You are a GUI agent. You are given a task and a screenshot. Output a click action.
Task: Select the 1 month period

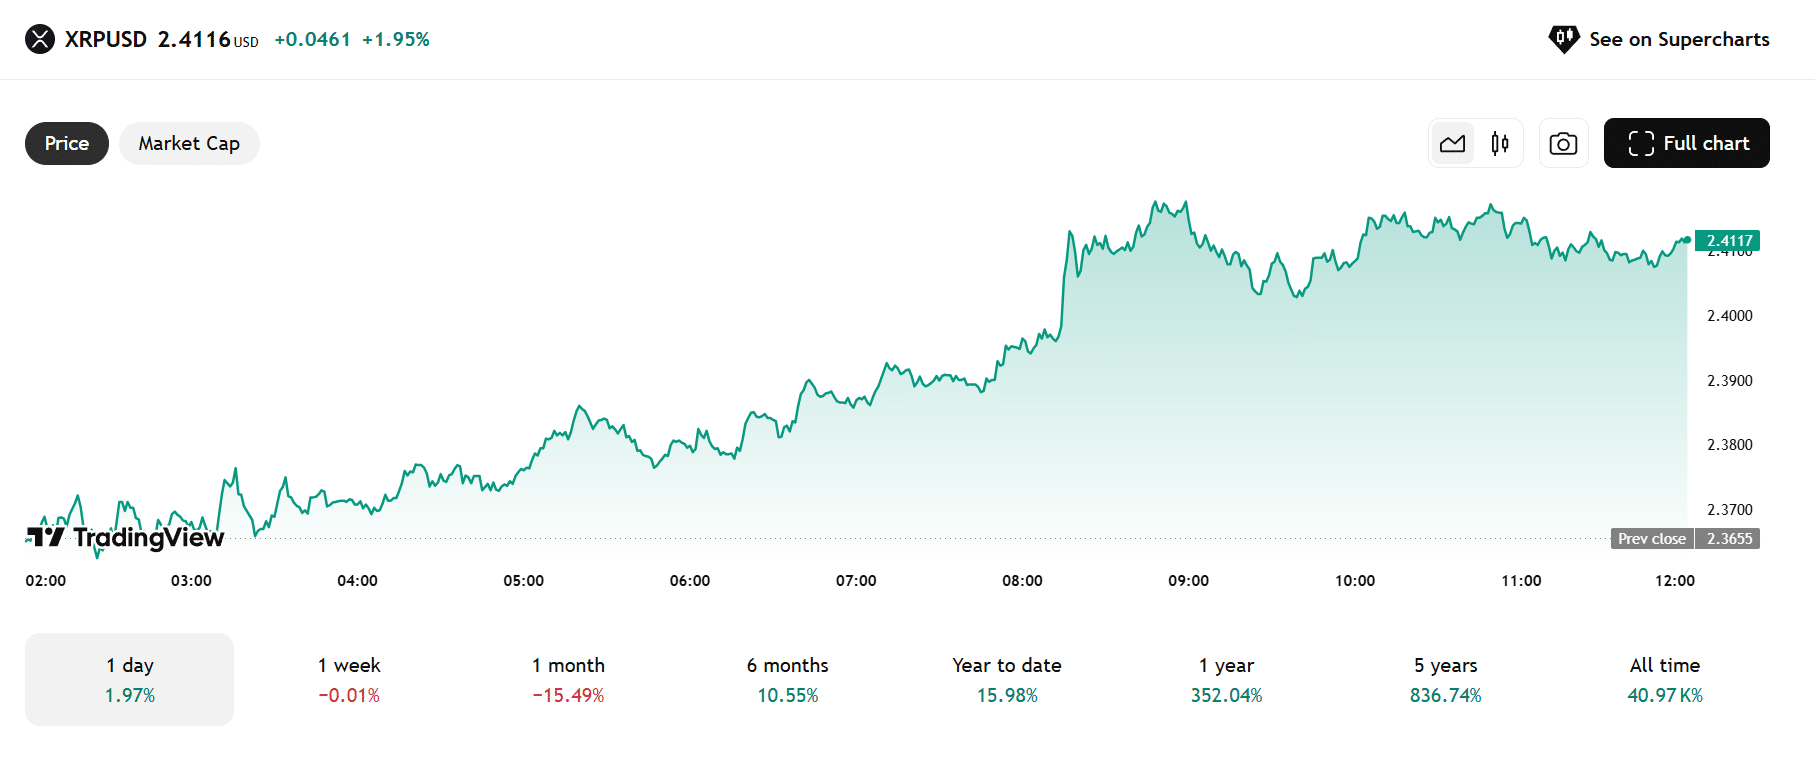click(x=568, y=678)
